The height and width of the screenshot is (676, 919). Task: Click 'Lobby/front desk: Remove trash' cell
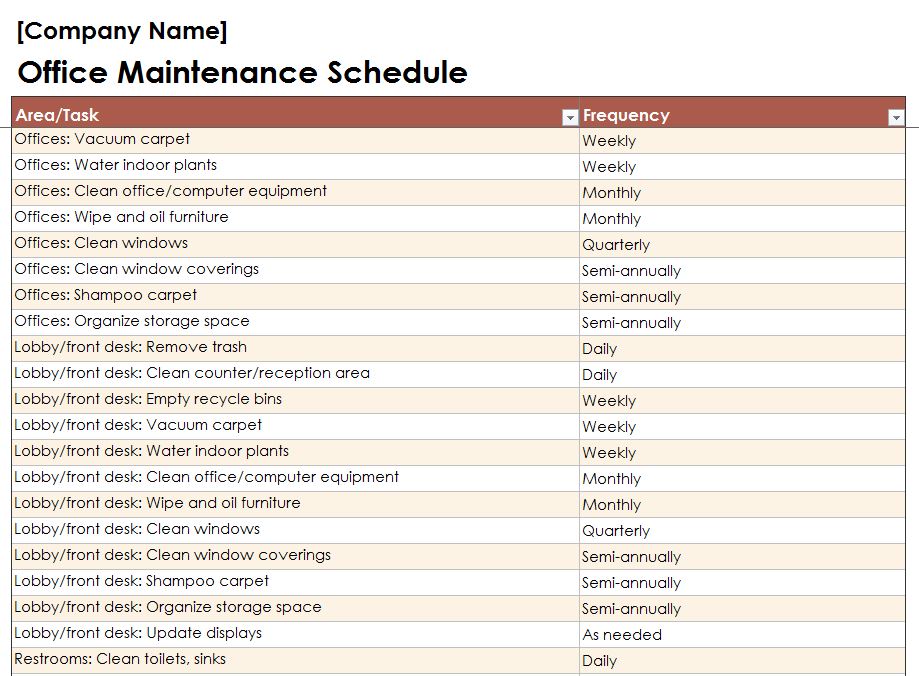point(295,348)
